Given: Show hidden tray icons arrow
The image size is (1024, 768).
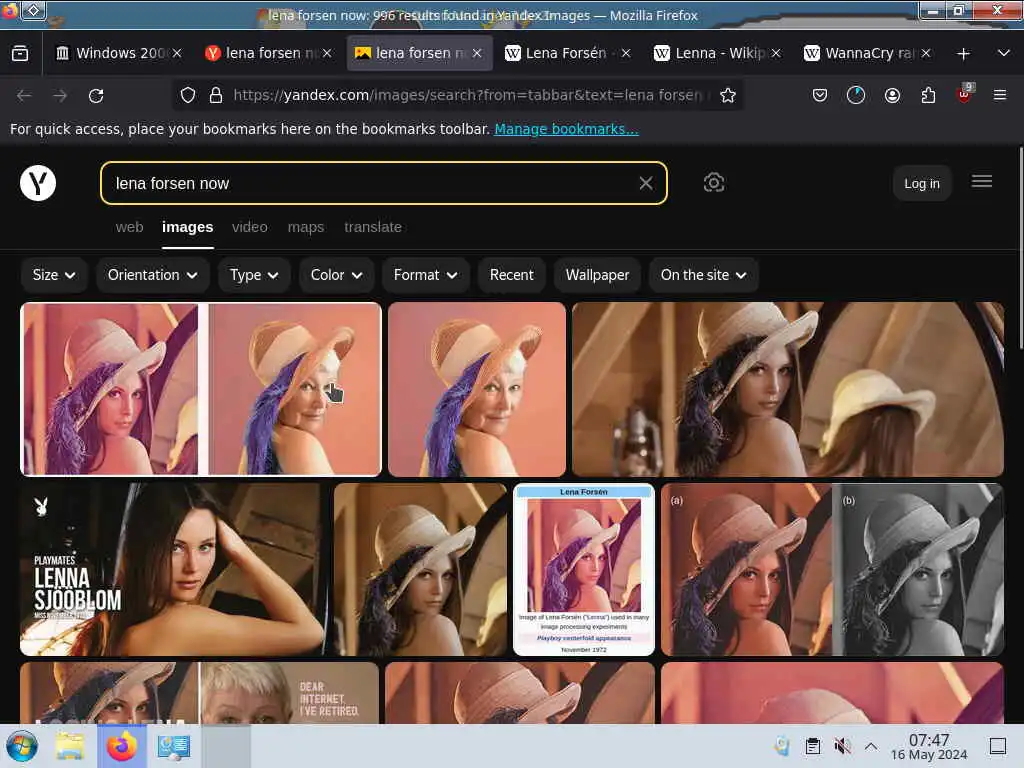Looking at the screenshot, I should (x=871, y=745).
